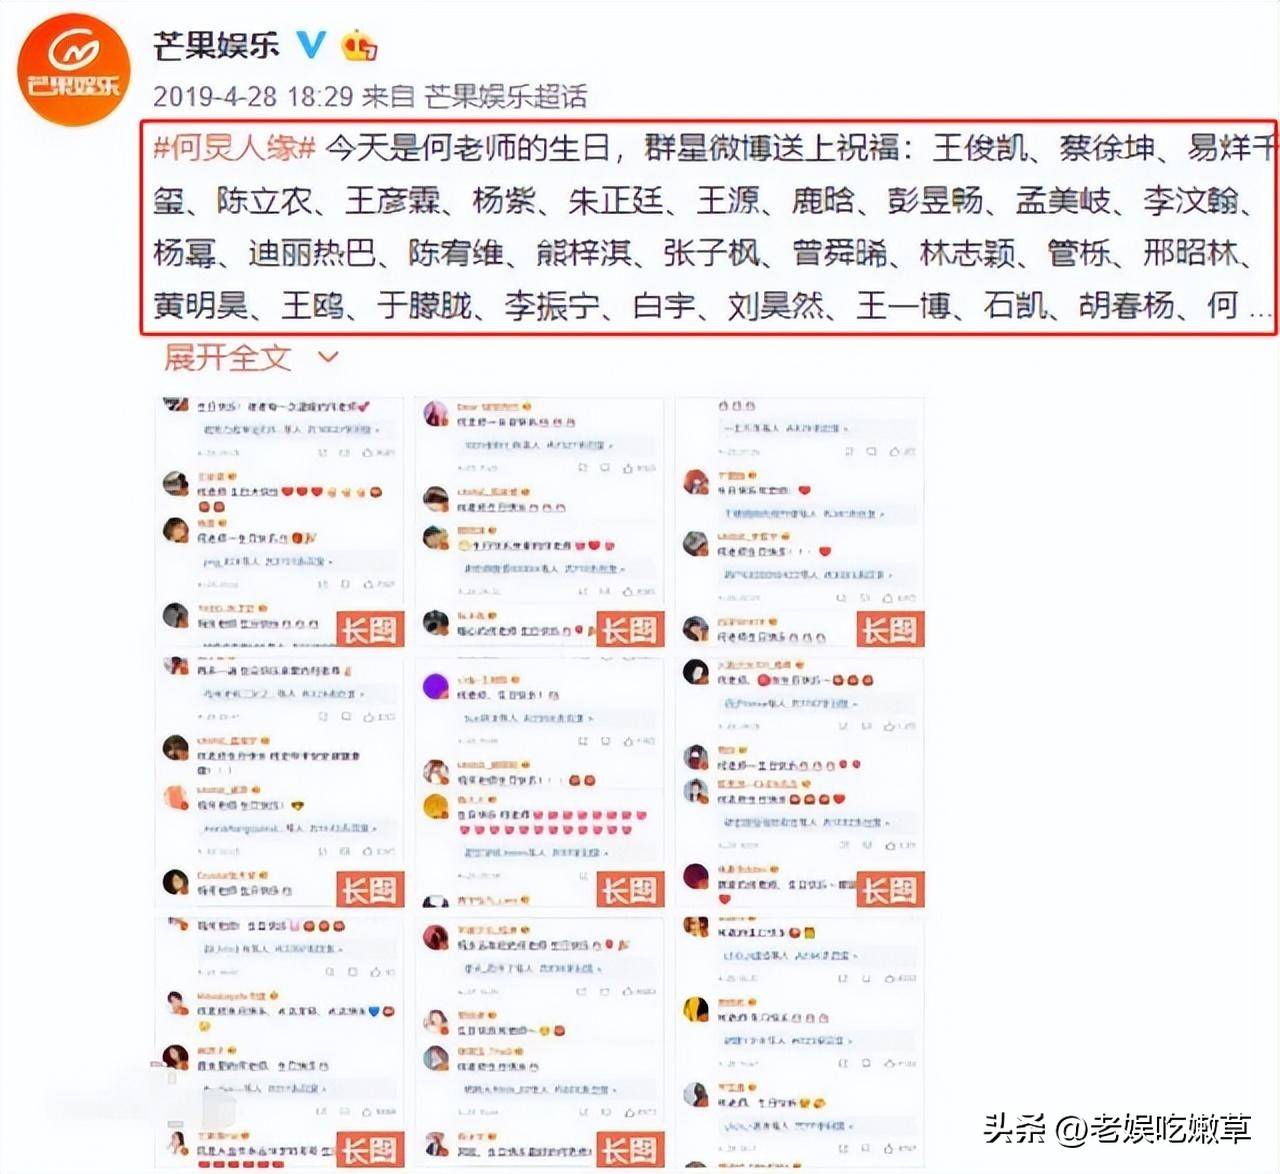Image resolution: width=1280 pixels, height=1174 pixels.
Task: Open the 芒果娱乐超话 source link
Action: coord(505,96)
